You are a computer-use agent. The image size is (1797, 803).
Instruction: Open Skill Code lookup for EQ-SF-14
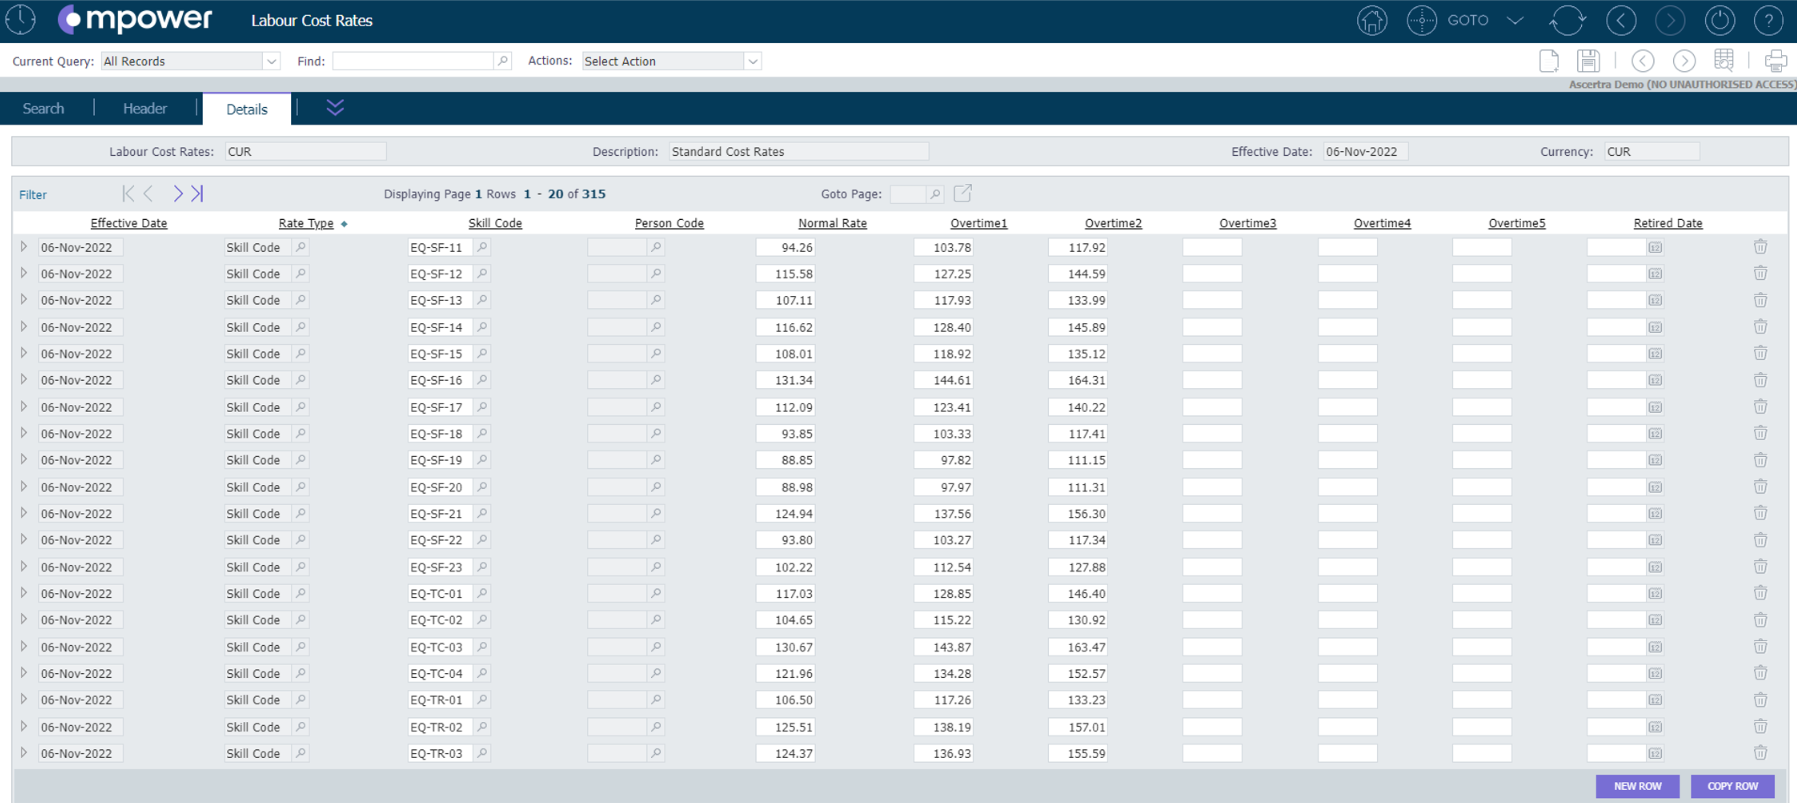(x=482, y=327)
